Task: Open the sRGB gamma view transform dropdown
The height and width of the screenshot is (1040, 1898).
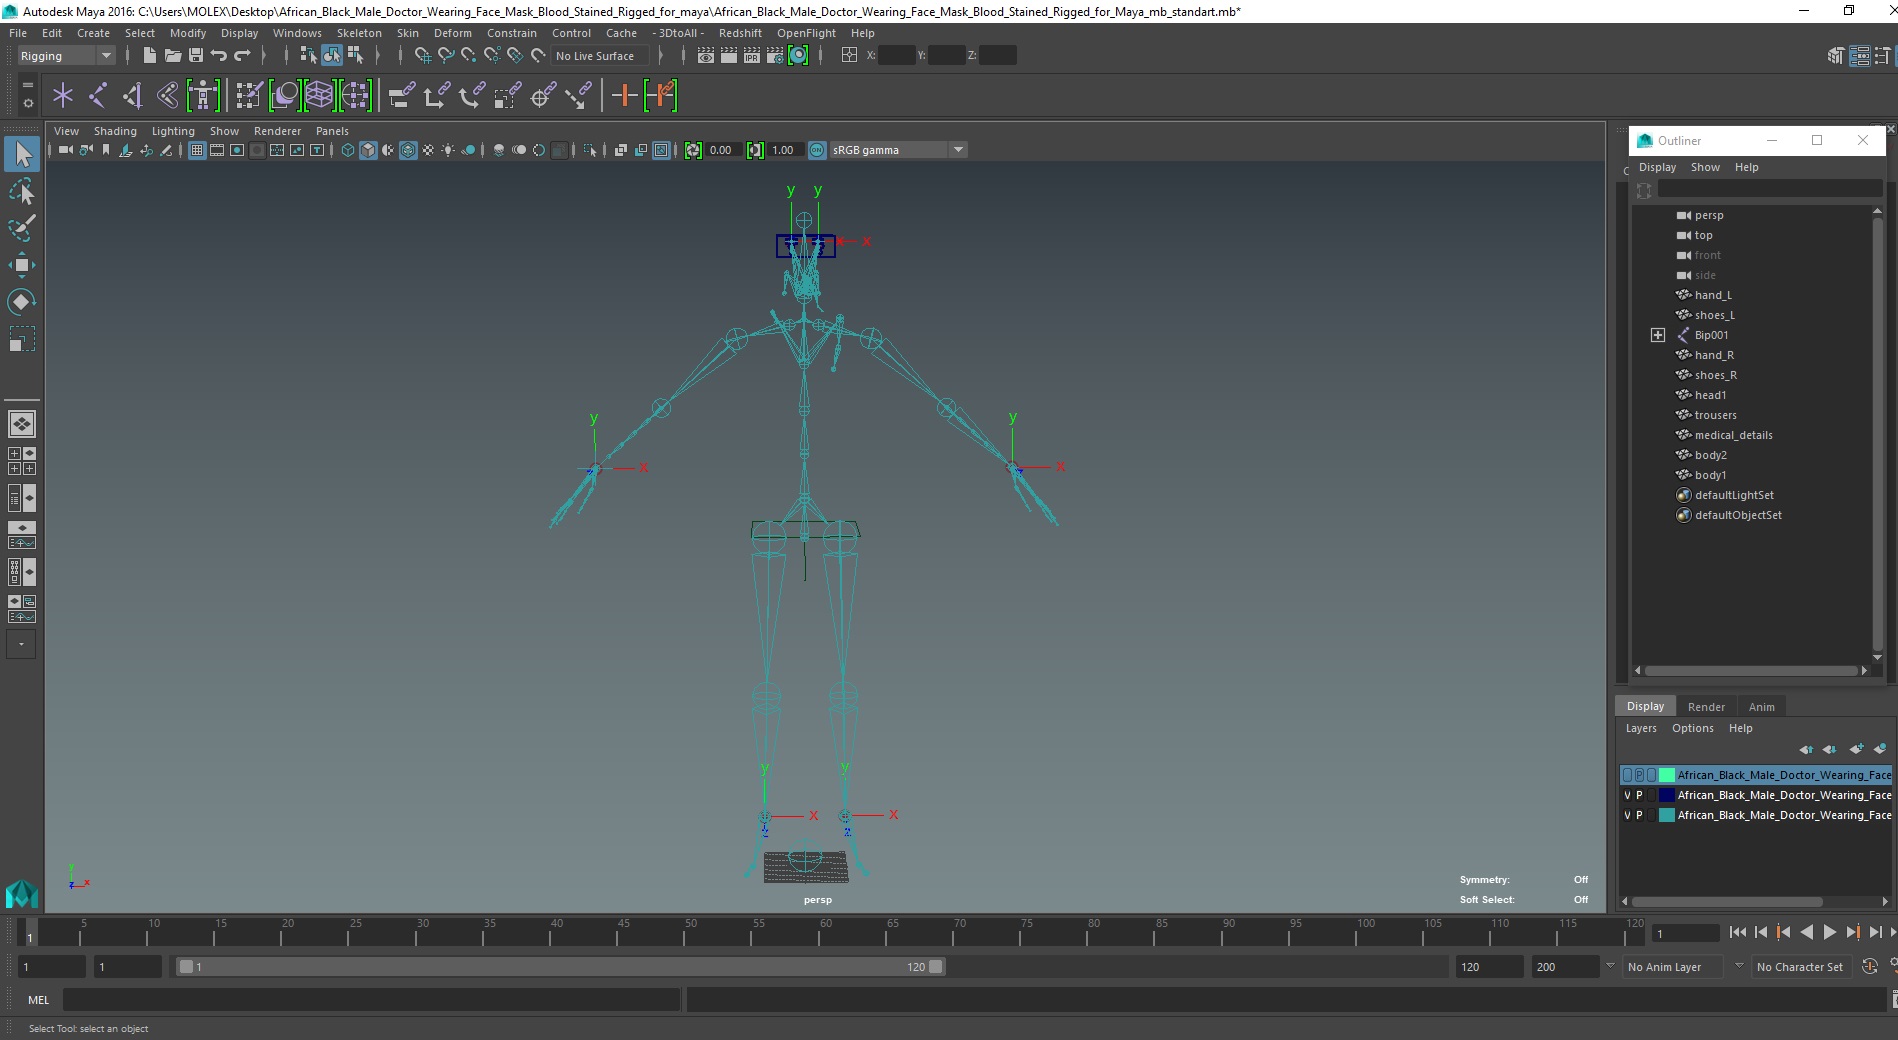Action: pos(898,150)
